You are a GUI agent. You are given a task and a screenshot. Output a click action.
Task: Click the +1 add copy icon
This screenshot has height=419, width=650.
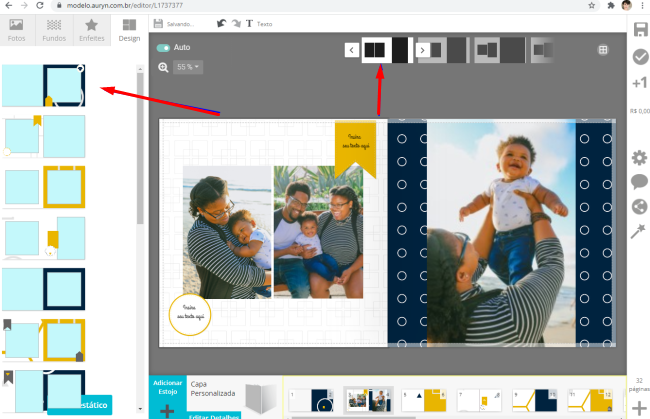coord(640,83)
